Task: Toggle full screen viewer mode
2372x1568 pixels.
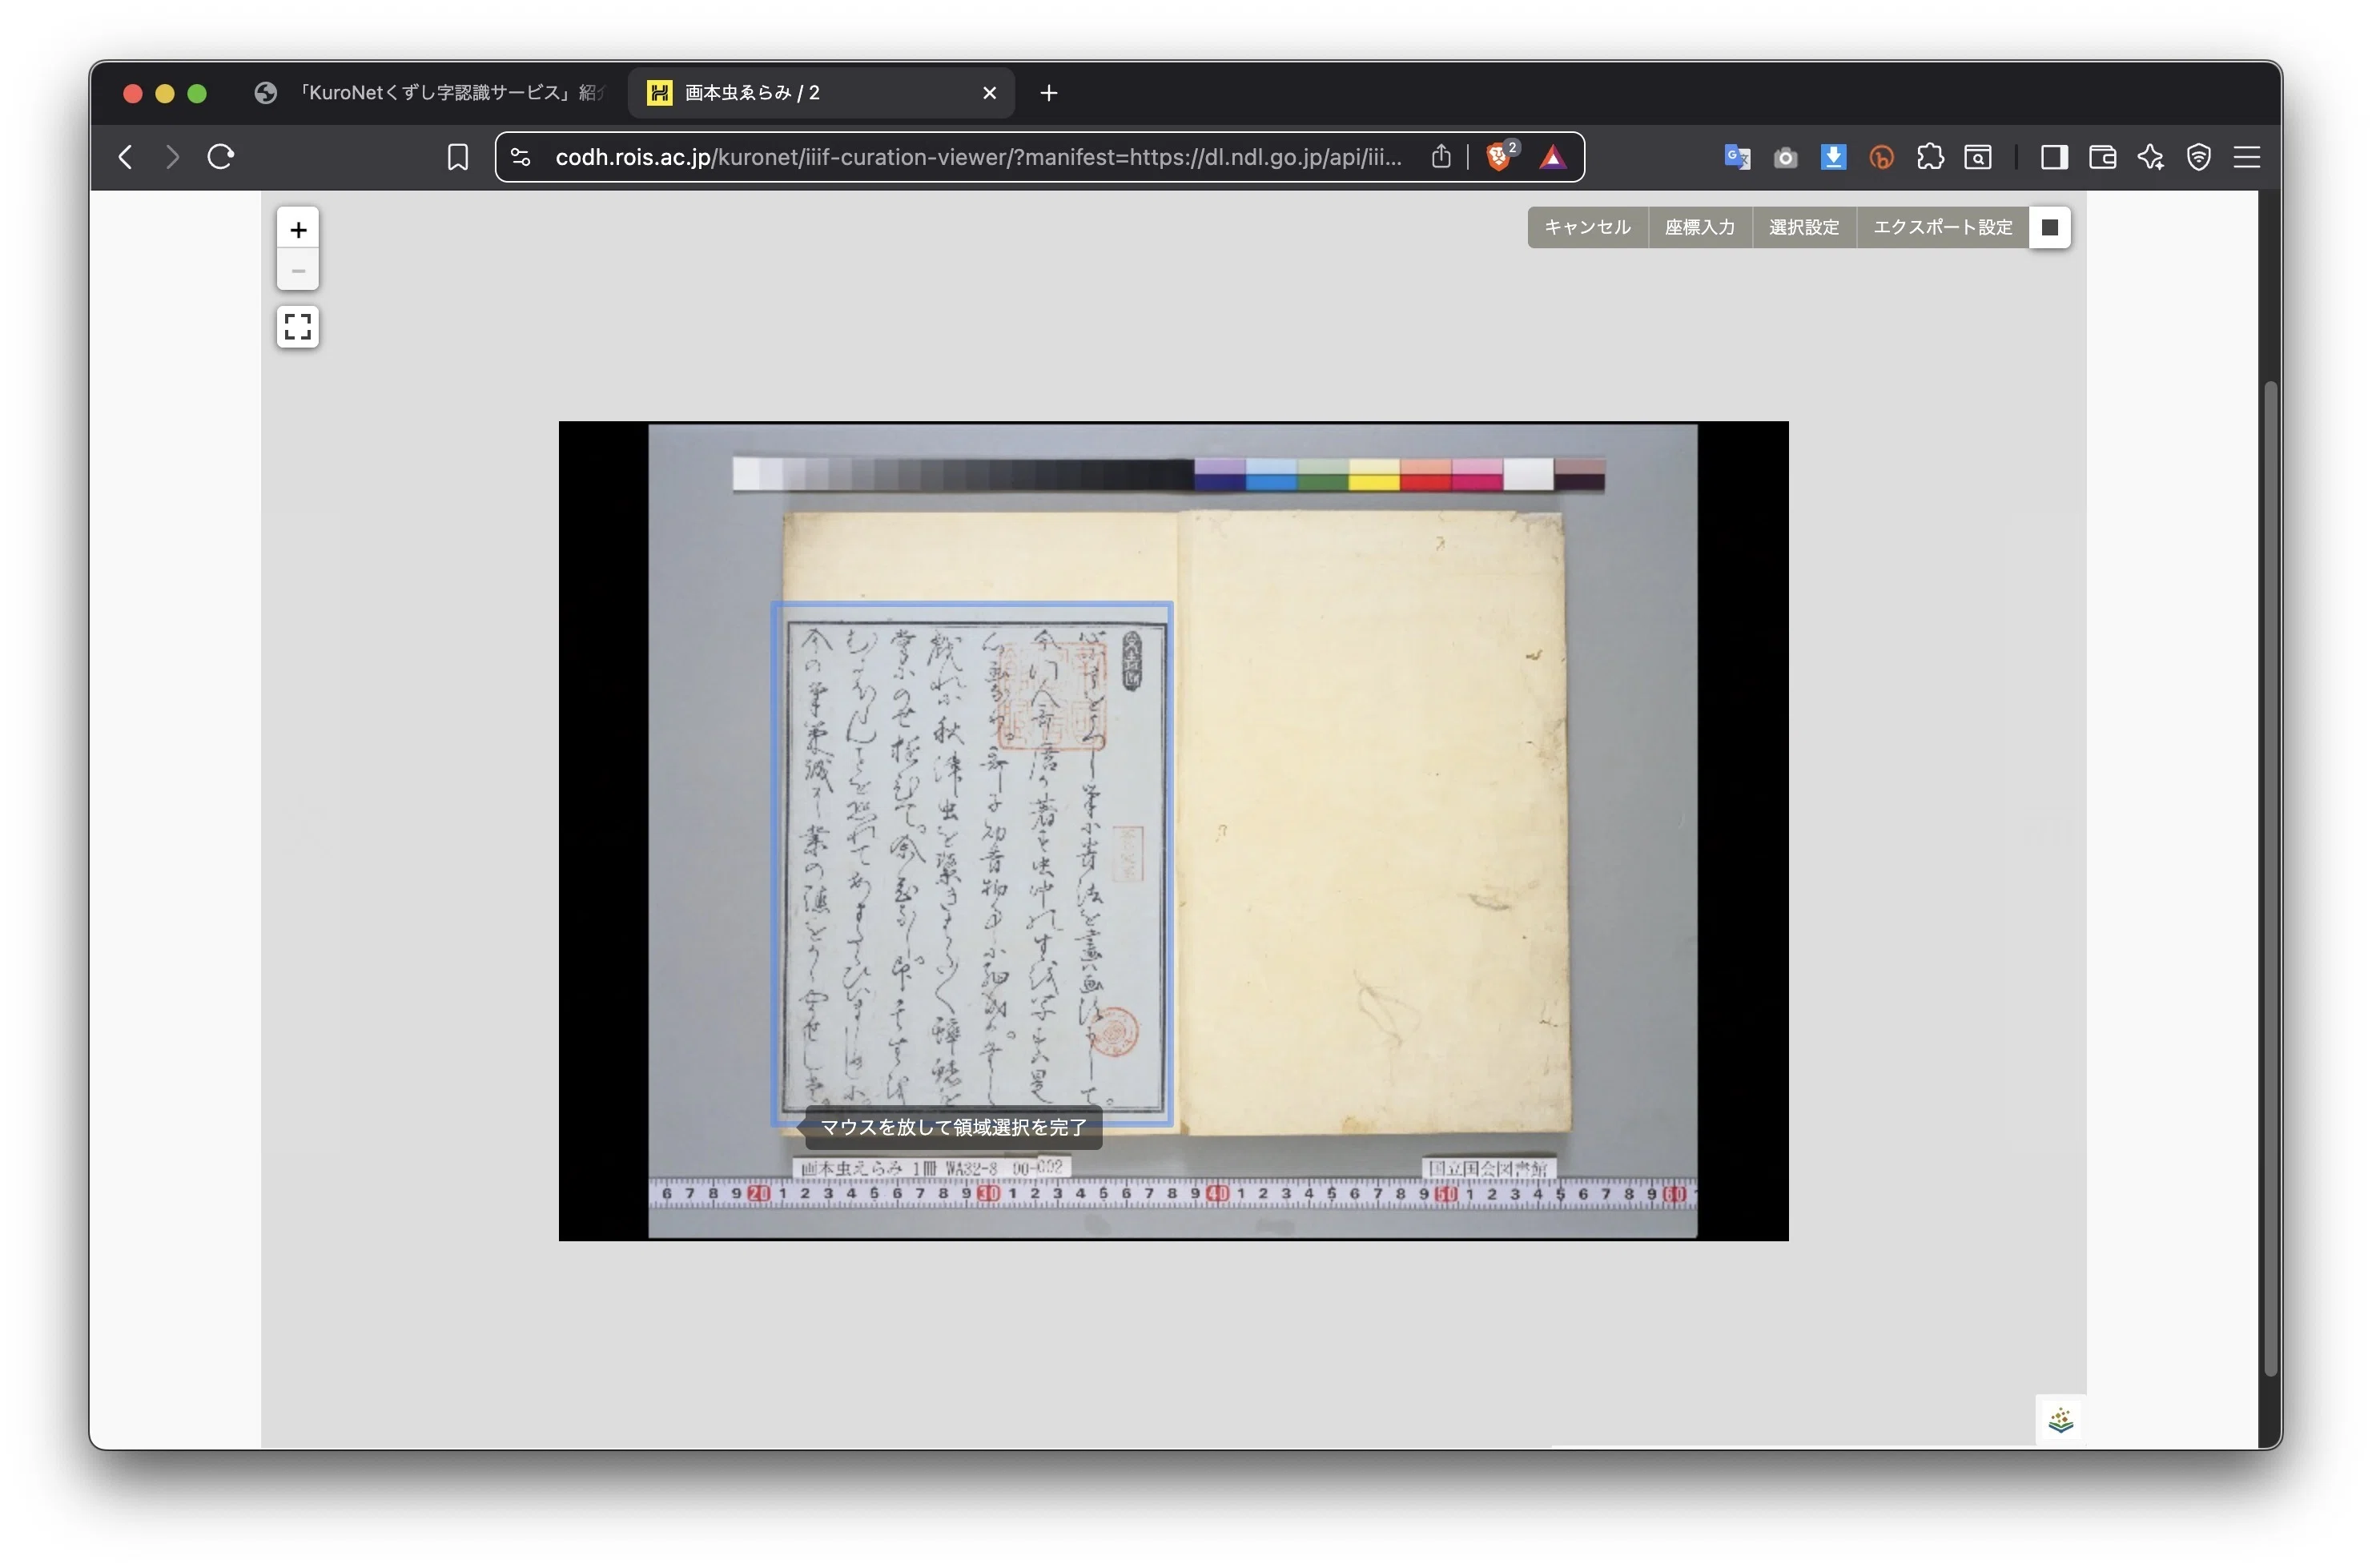Action: point(298,327)
